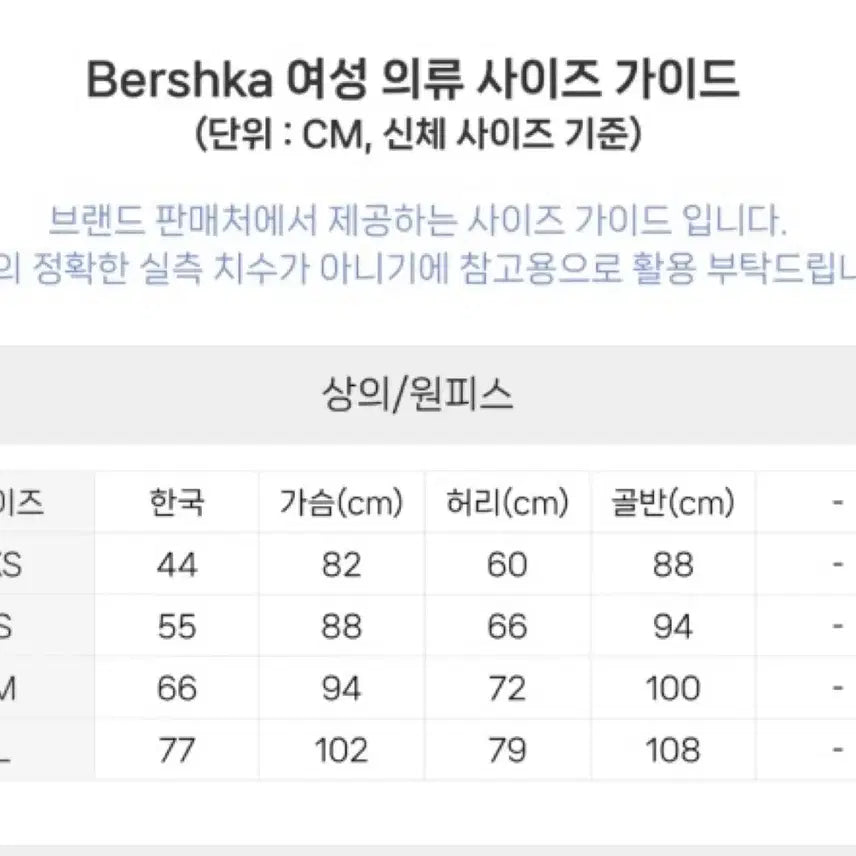Select waist value 60 cell
This screenshot has width=856, height=856.
[x=507, y=565]
